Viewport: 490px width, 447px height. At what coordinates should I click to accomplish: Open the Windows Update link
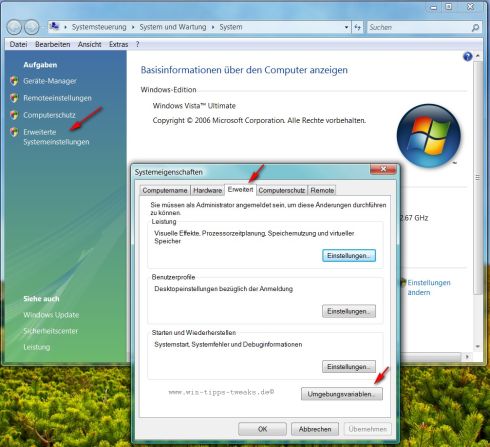pyautogui.click(x=51, y=315)
